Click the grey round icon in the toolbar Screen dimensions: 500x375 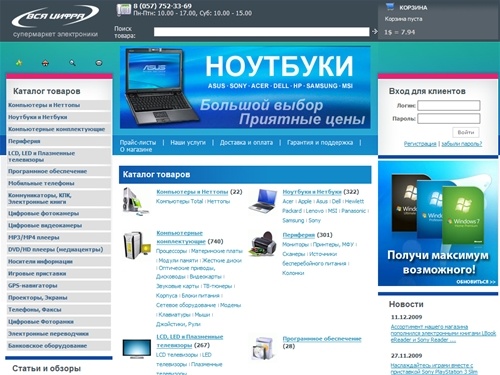pyautogui.click(x=99, y=63)
